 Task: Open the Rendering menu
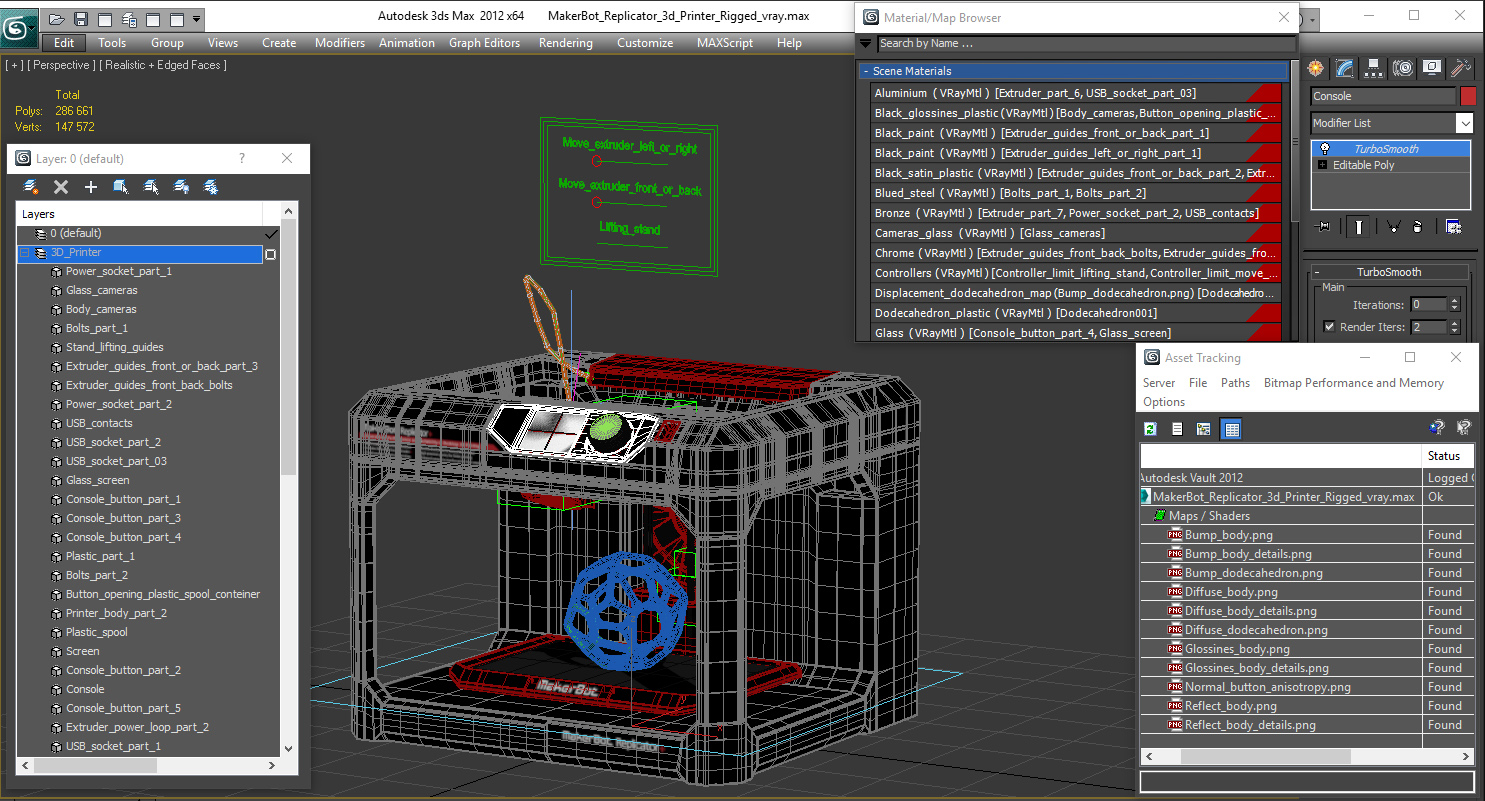coord(565,43)
